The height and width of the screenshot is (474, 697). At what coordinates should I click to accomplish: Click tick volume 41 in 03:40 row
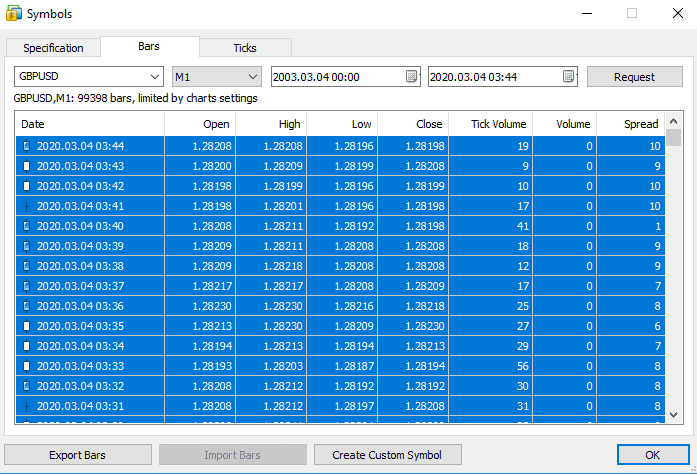(x=523, y=226)
